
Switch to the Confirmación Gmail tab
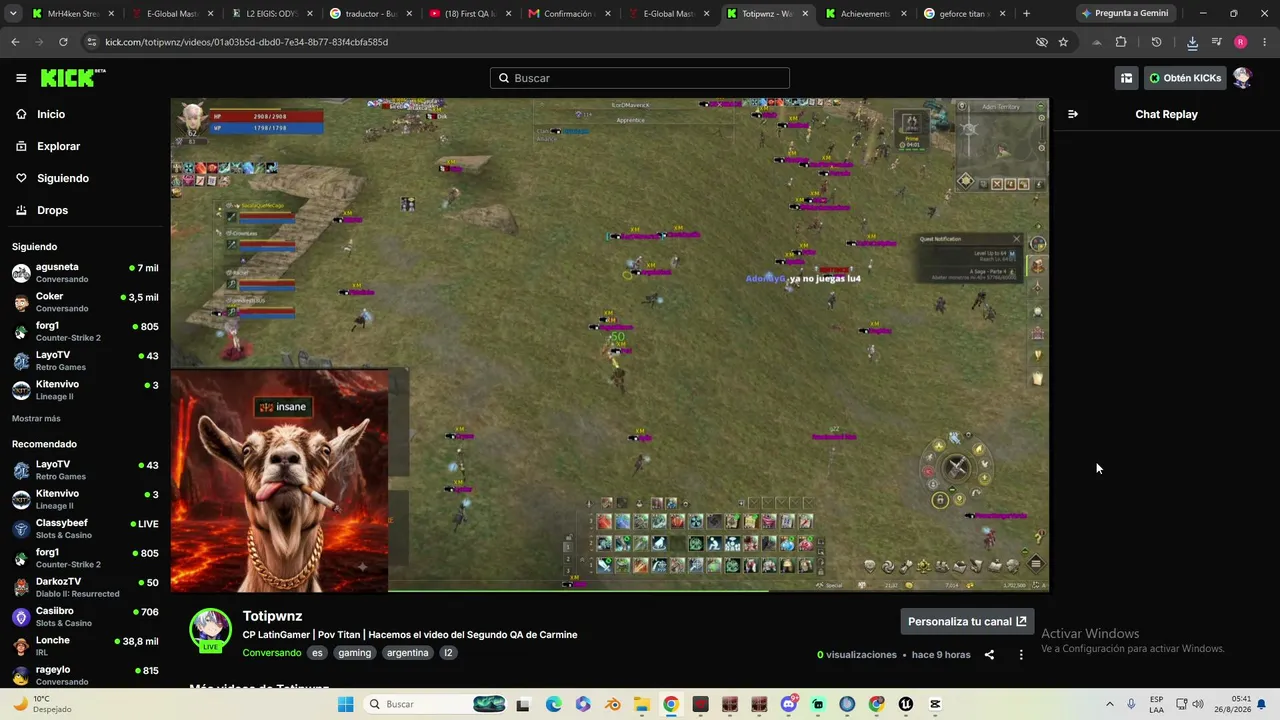tap(567, 14)
